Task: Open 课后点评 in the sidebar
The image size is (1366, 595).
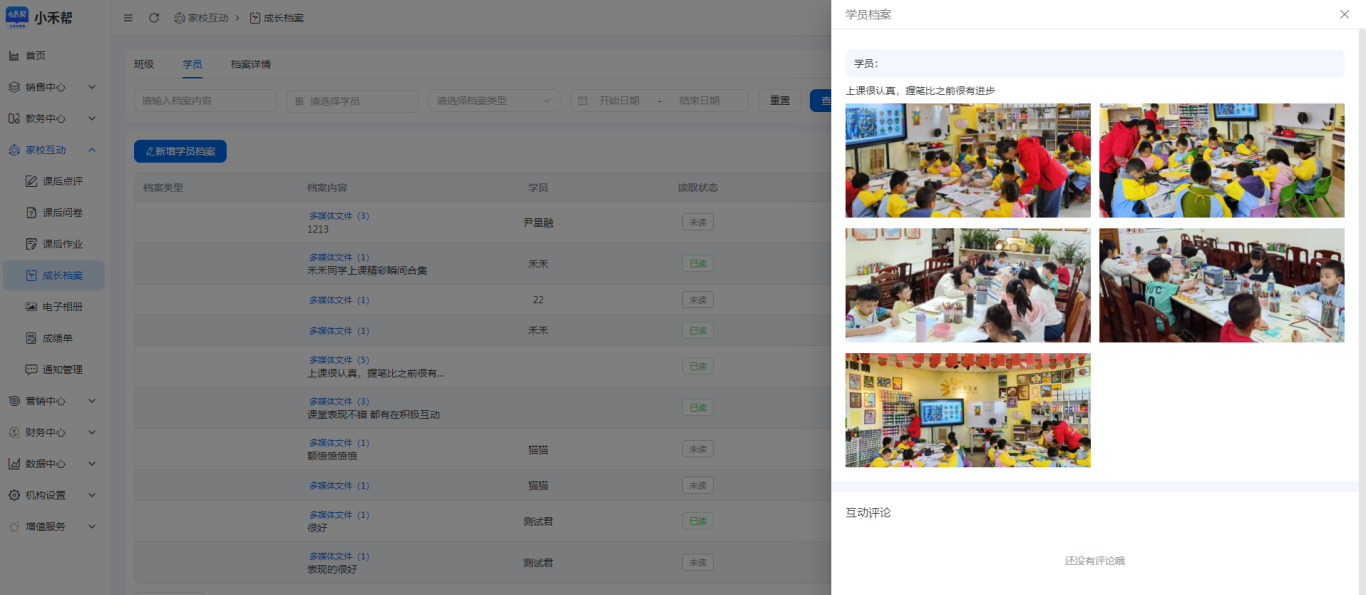Action: [62, 181]
